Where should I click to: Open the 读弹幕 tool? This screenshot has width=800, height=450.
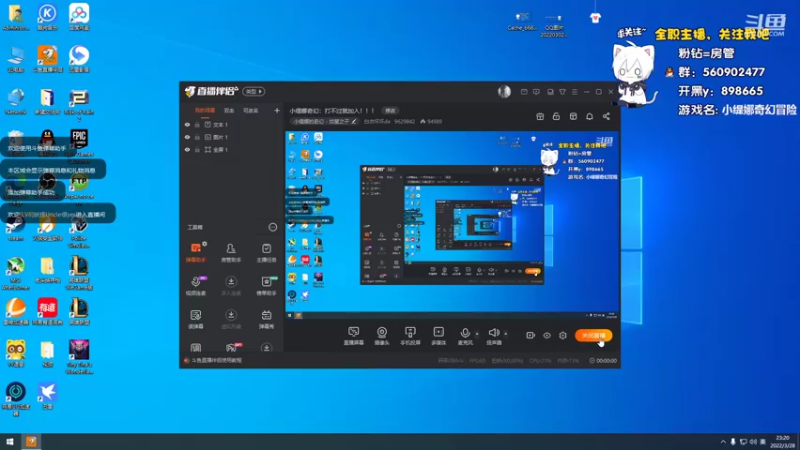click(195, 319)
